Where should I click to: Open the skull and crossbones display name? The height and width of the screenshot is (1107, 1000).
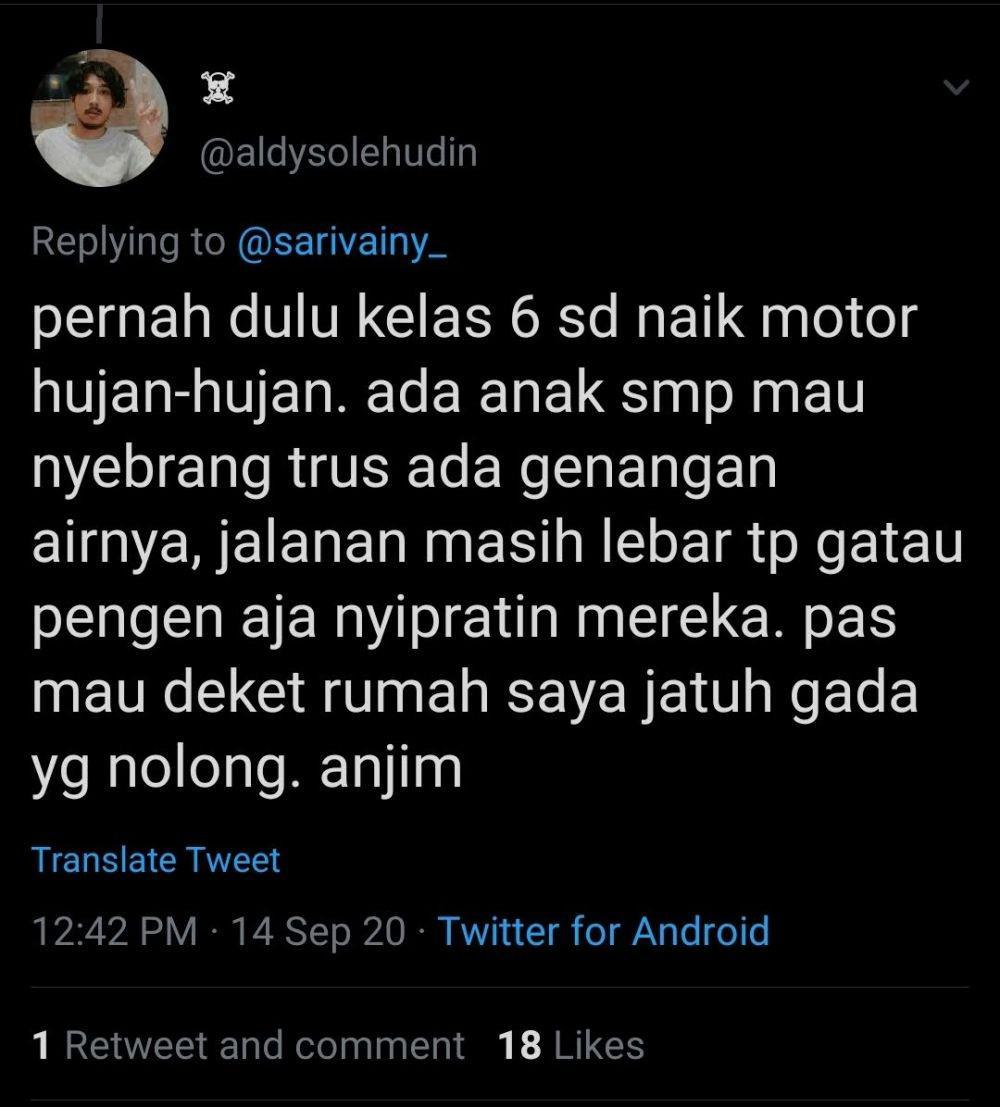(218, 89)
